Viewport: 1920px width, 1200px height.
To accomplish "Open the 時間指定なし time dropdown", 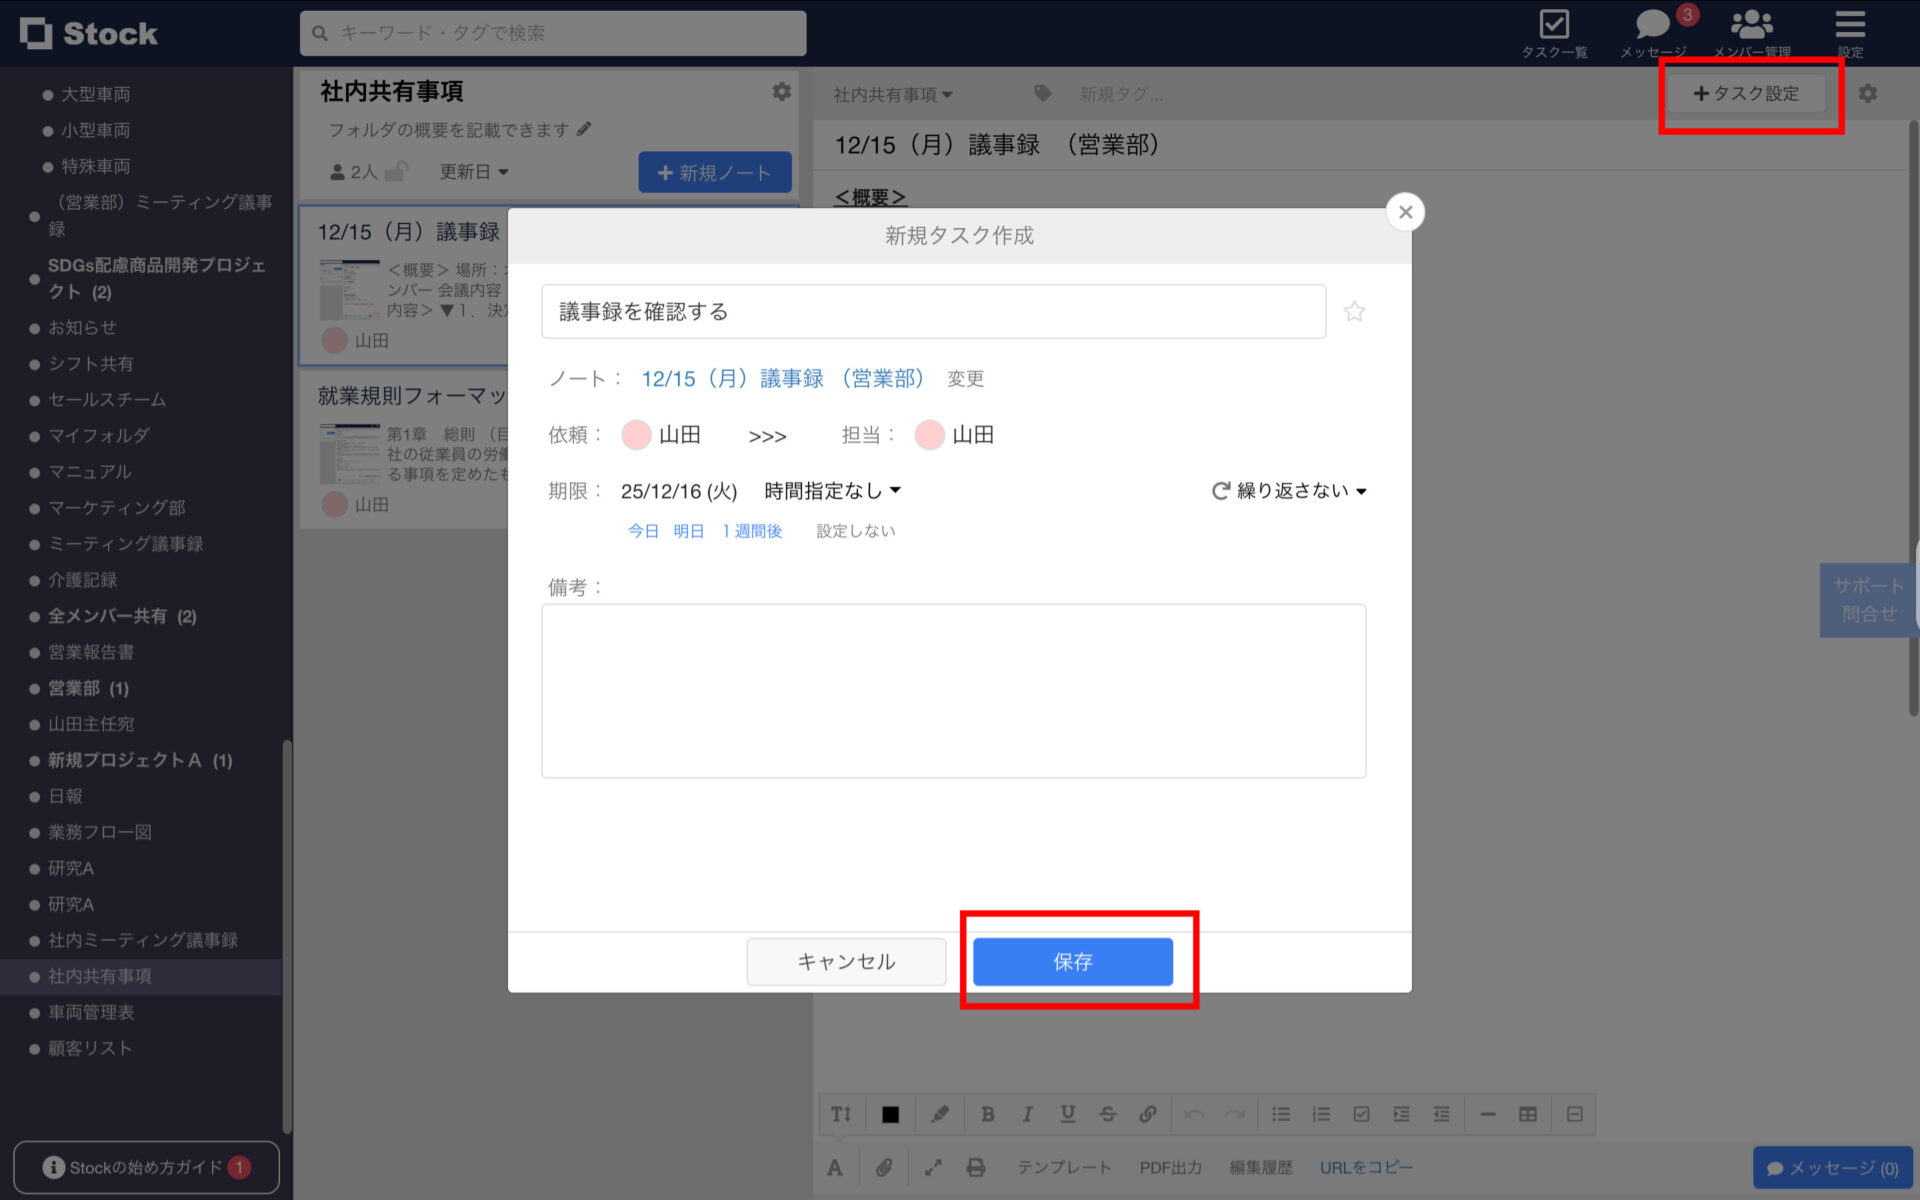I will pos(828,490).
